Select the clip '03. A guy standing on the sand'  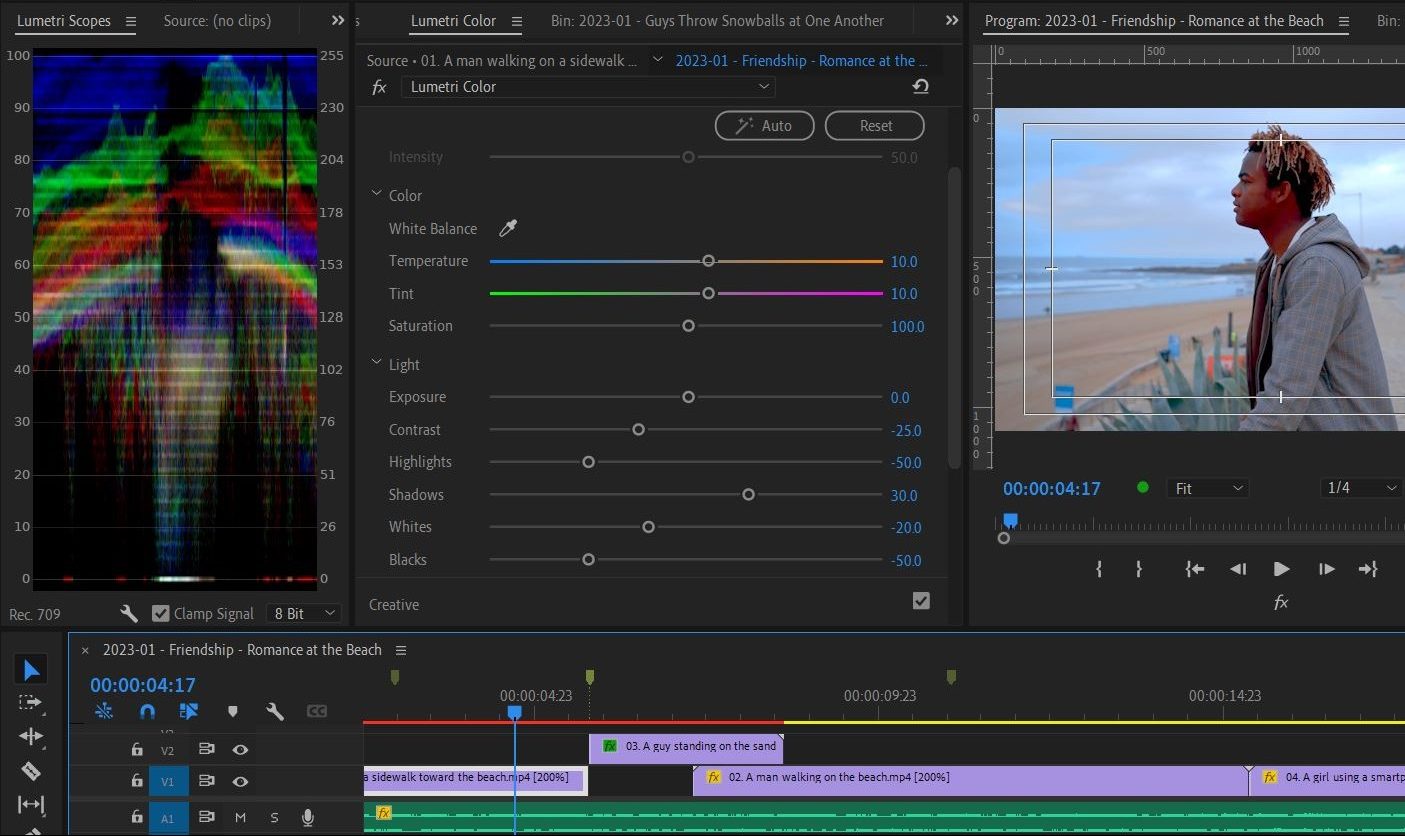[x=686, y=747]
